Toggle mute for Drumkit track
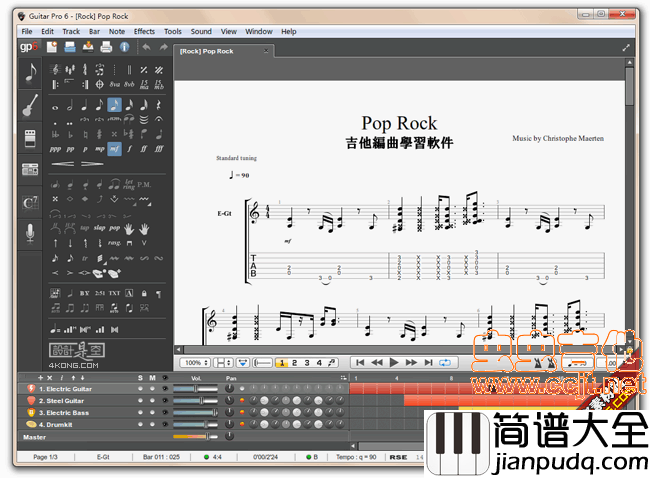The width and height of the screenshot is (650, 478). coord(152,425)
